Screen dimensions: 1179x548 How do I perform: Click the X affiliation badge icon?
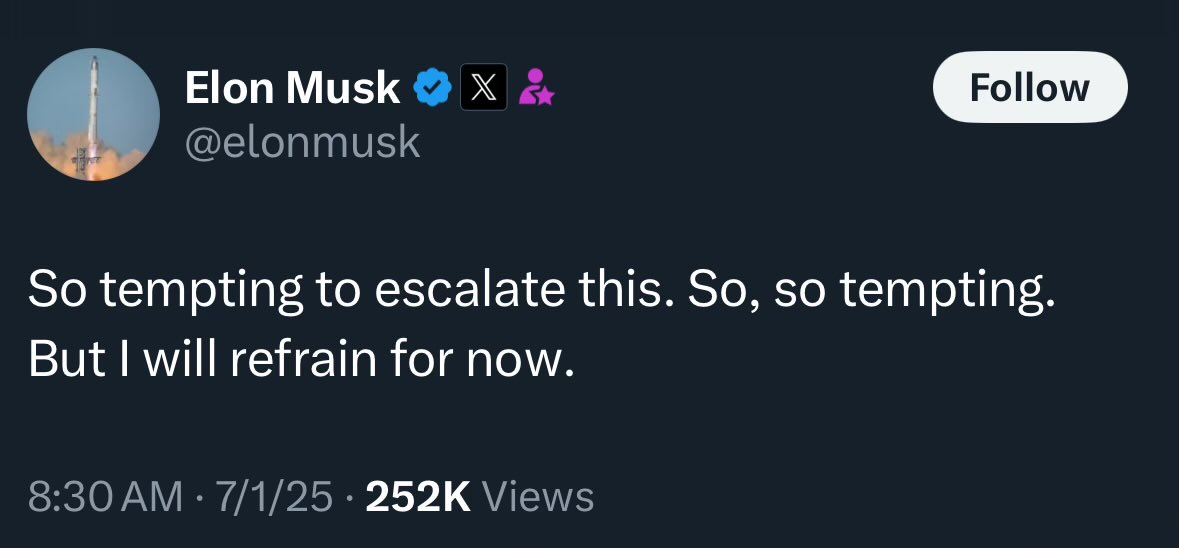click(482, 89)
